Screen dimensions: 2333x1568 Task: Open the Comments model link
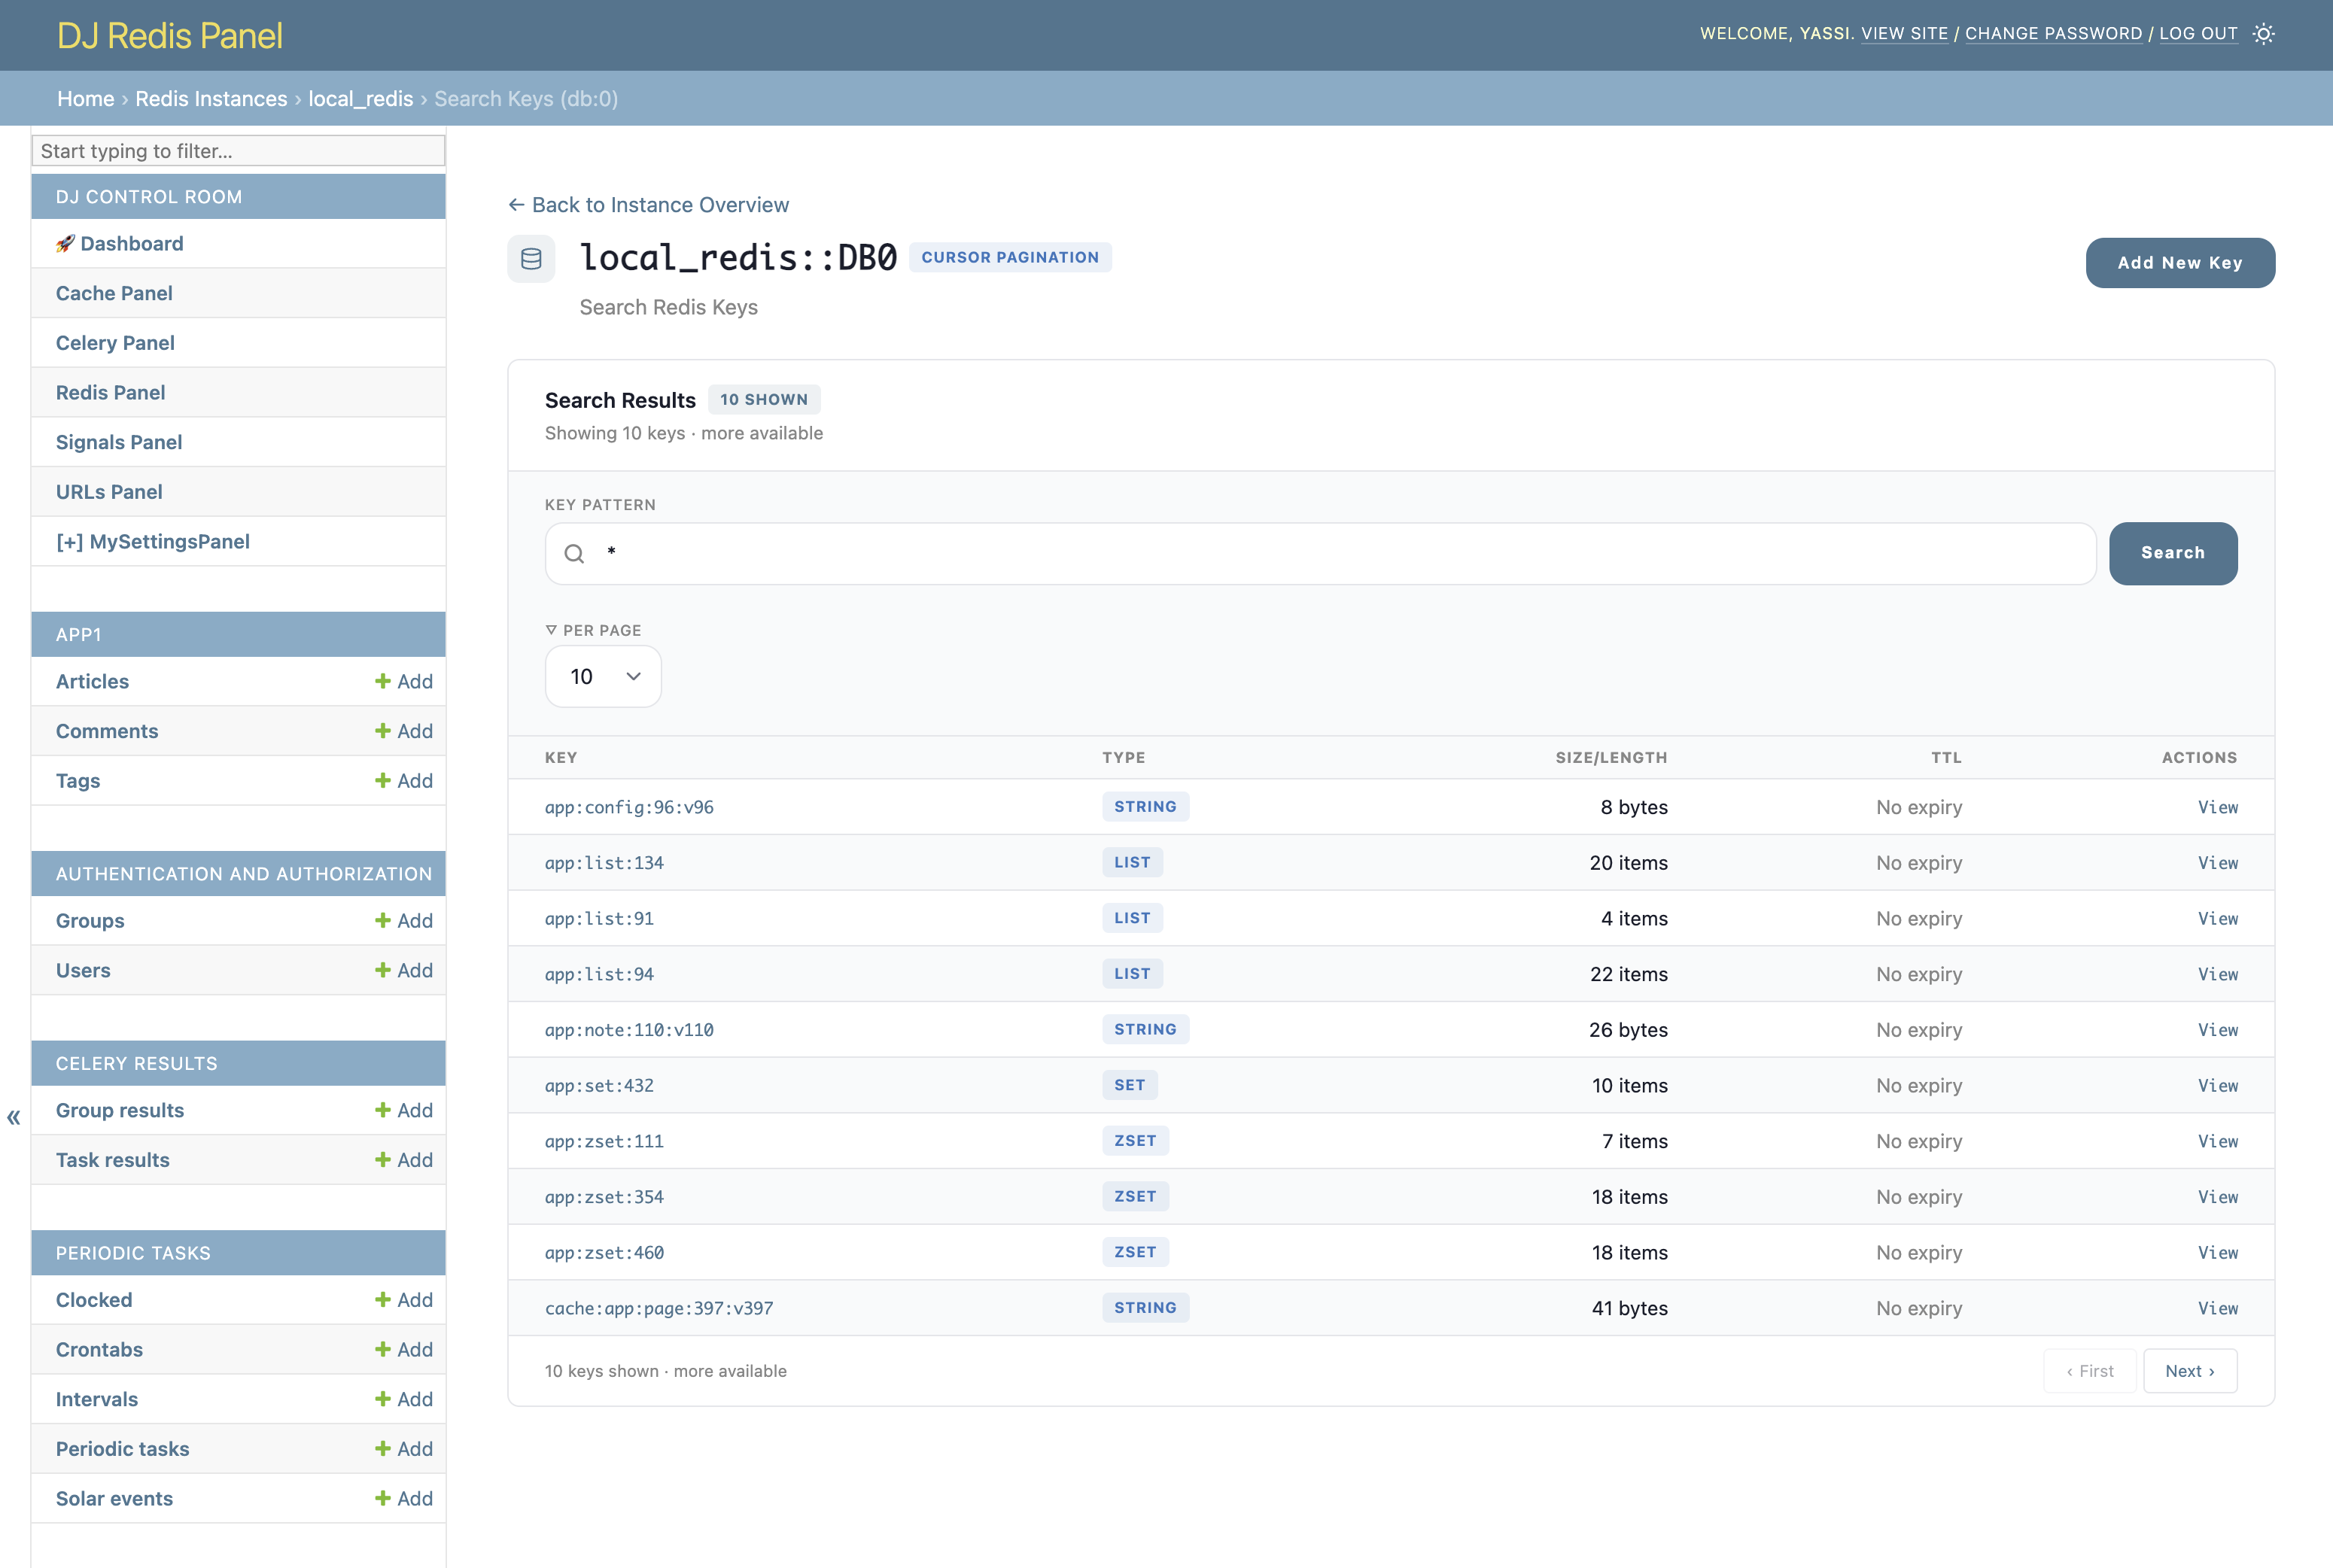pos(107,731)
